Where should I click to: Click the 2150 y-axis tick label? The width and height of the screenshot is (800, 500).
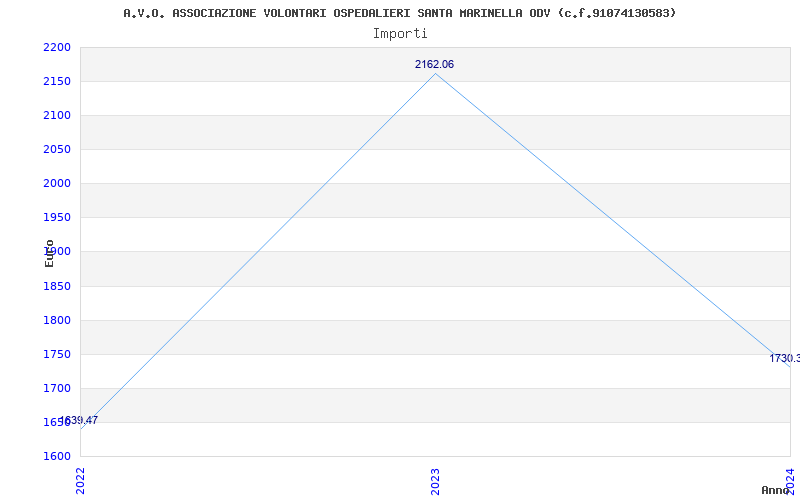click(57, 82)
